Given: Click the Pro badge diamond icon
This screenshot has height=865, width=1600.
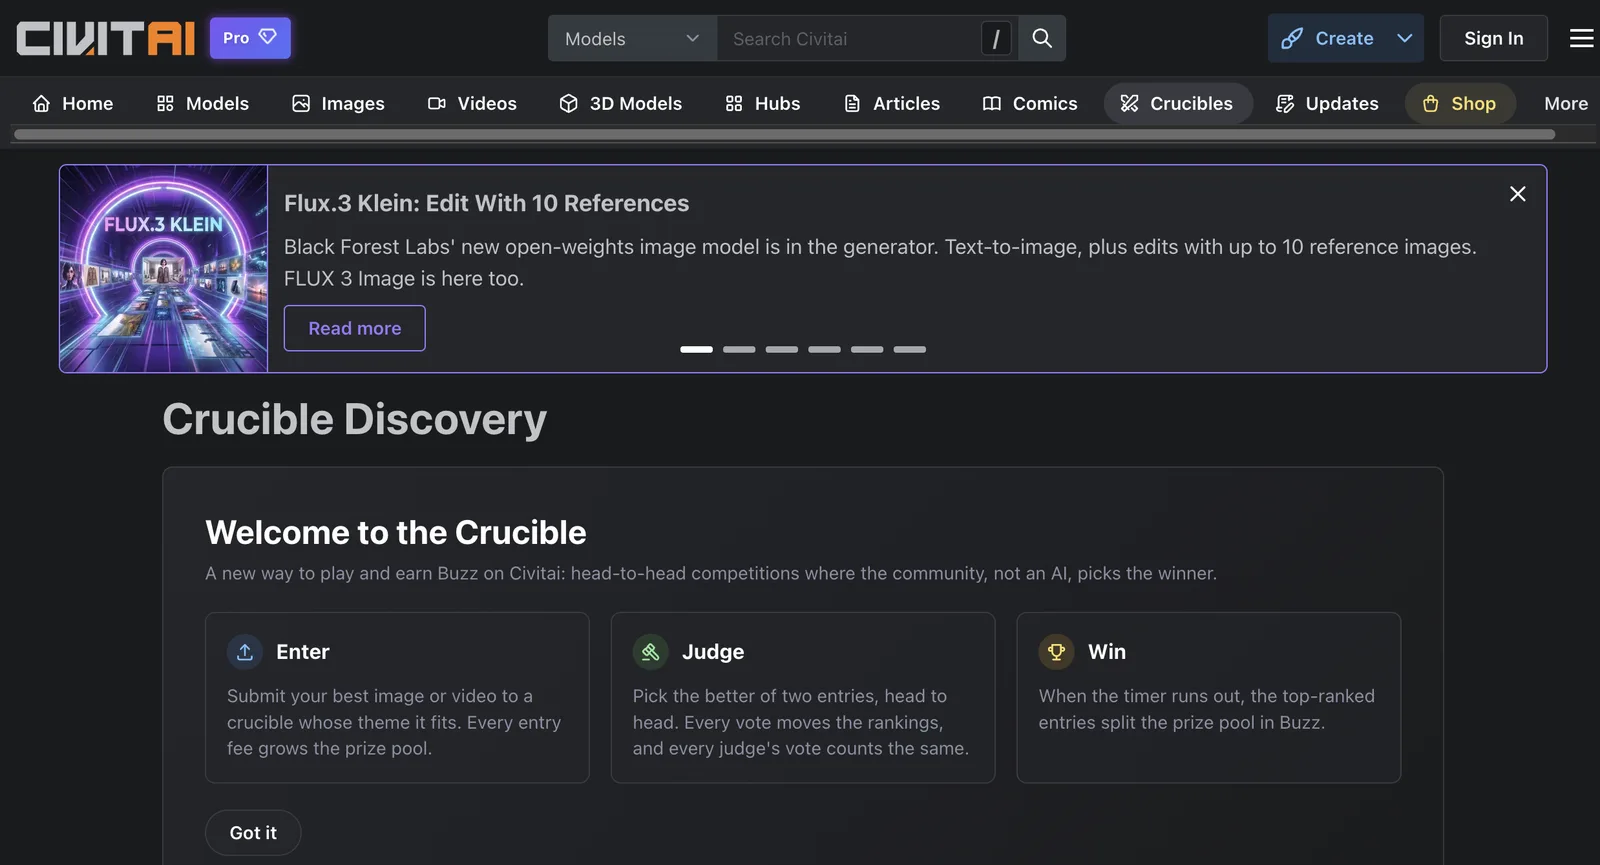Looking at the screenshot, I should point(267,37).
